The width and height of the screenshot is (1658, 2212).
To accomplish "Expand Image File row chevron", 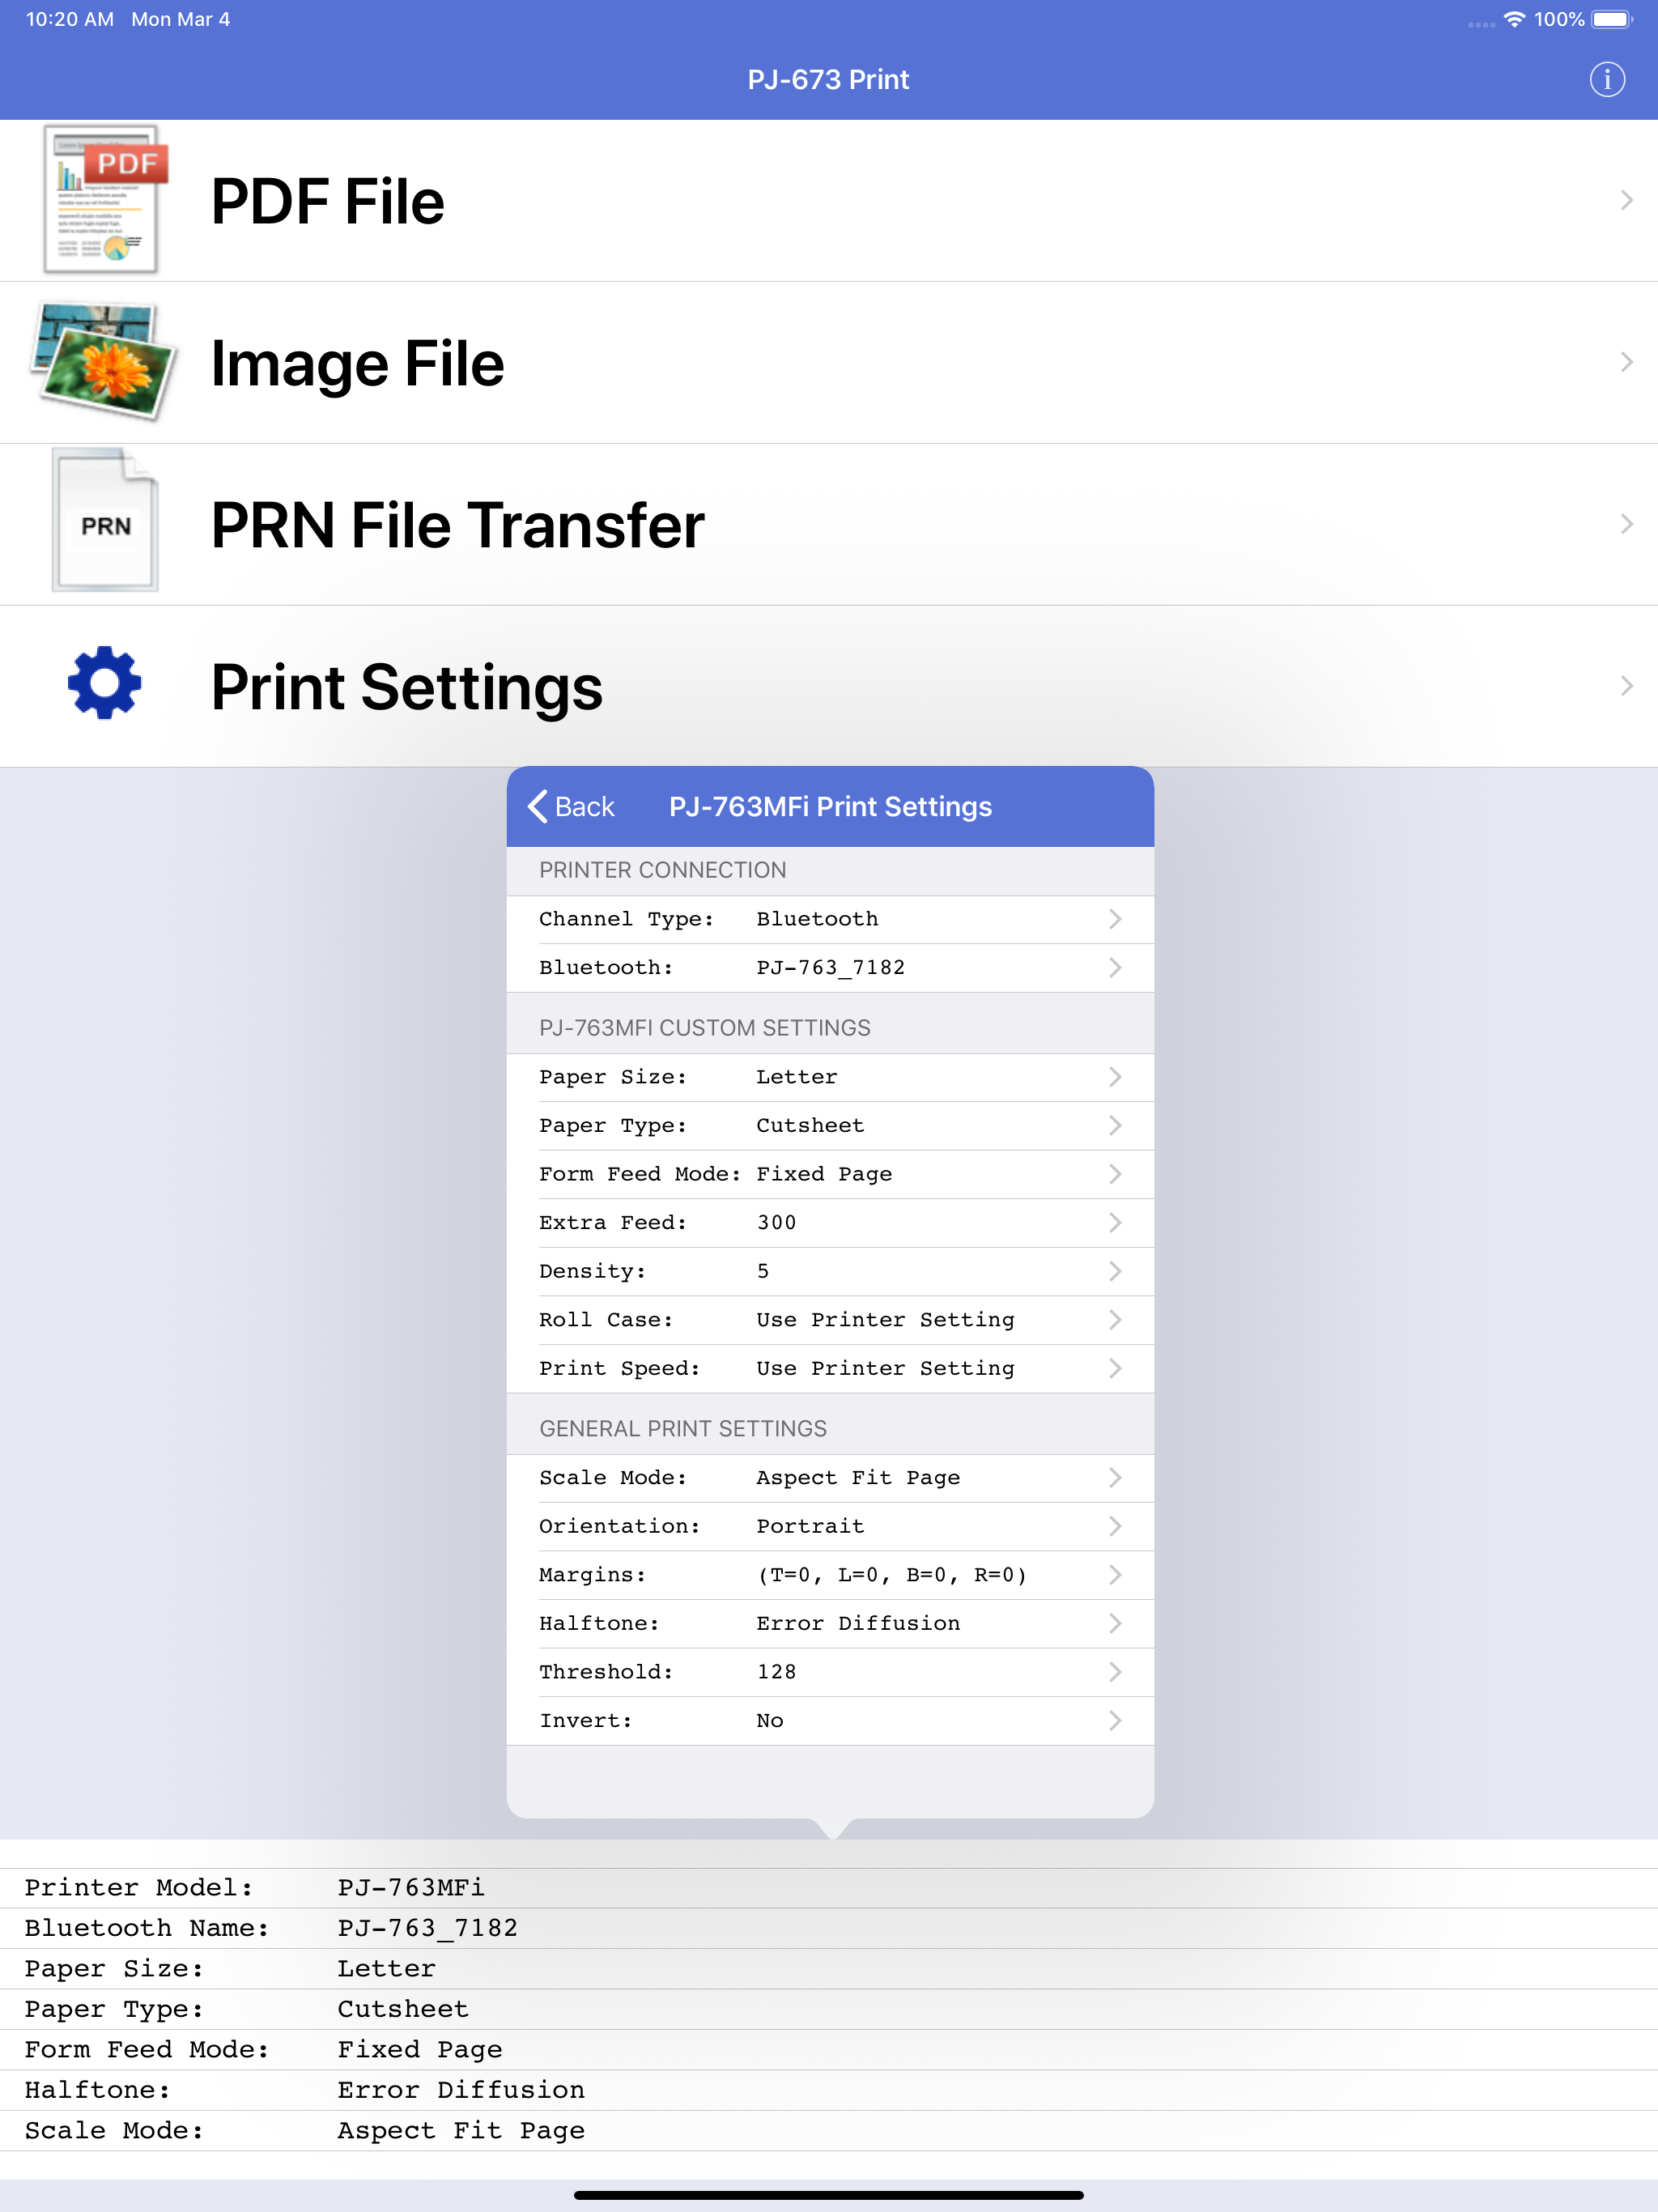I will pos(1627,362).
